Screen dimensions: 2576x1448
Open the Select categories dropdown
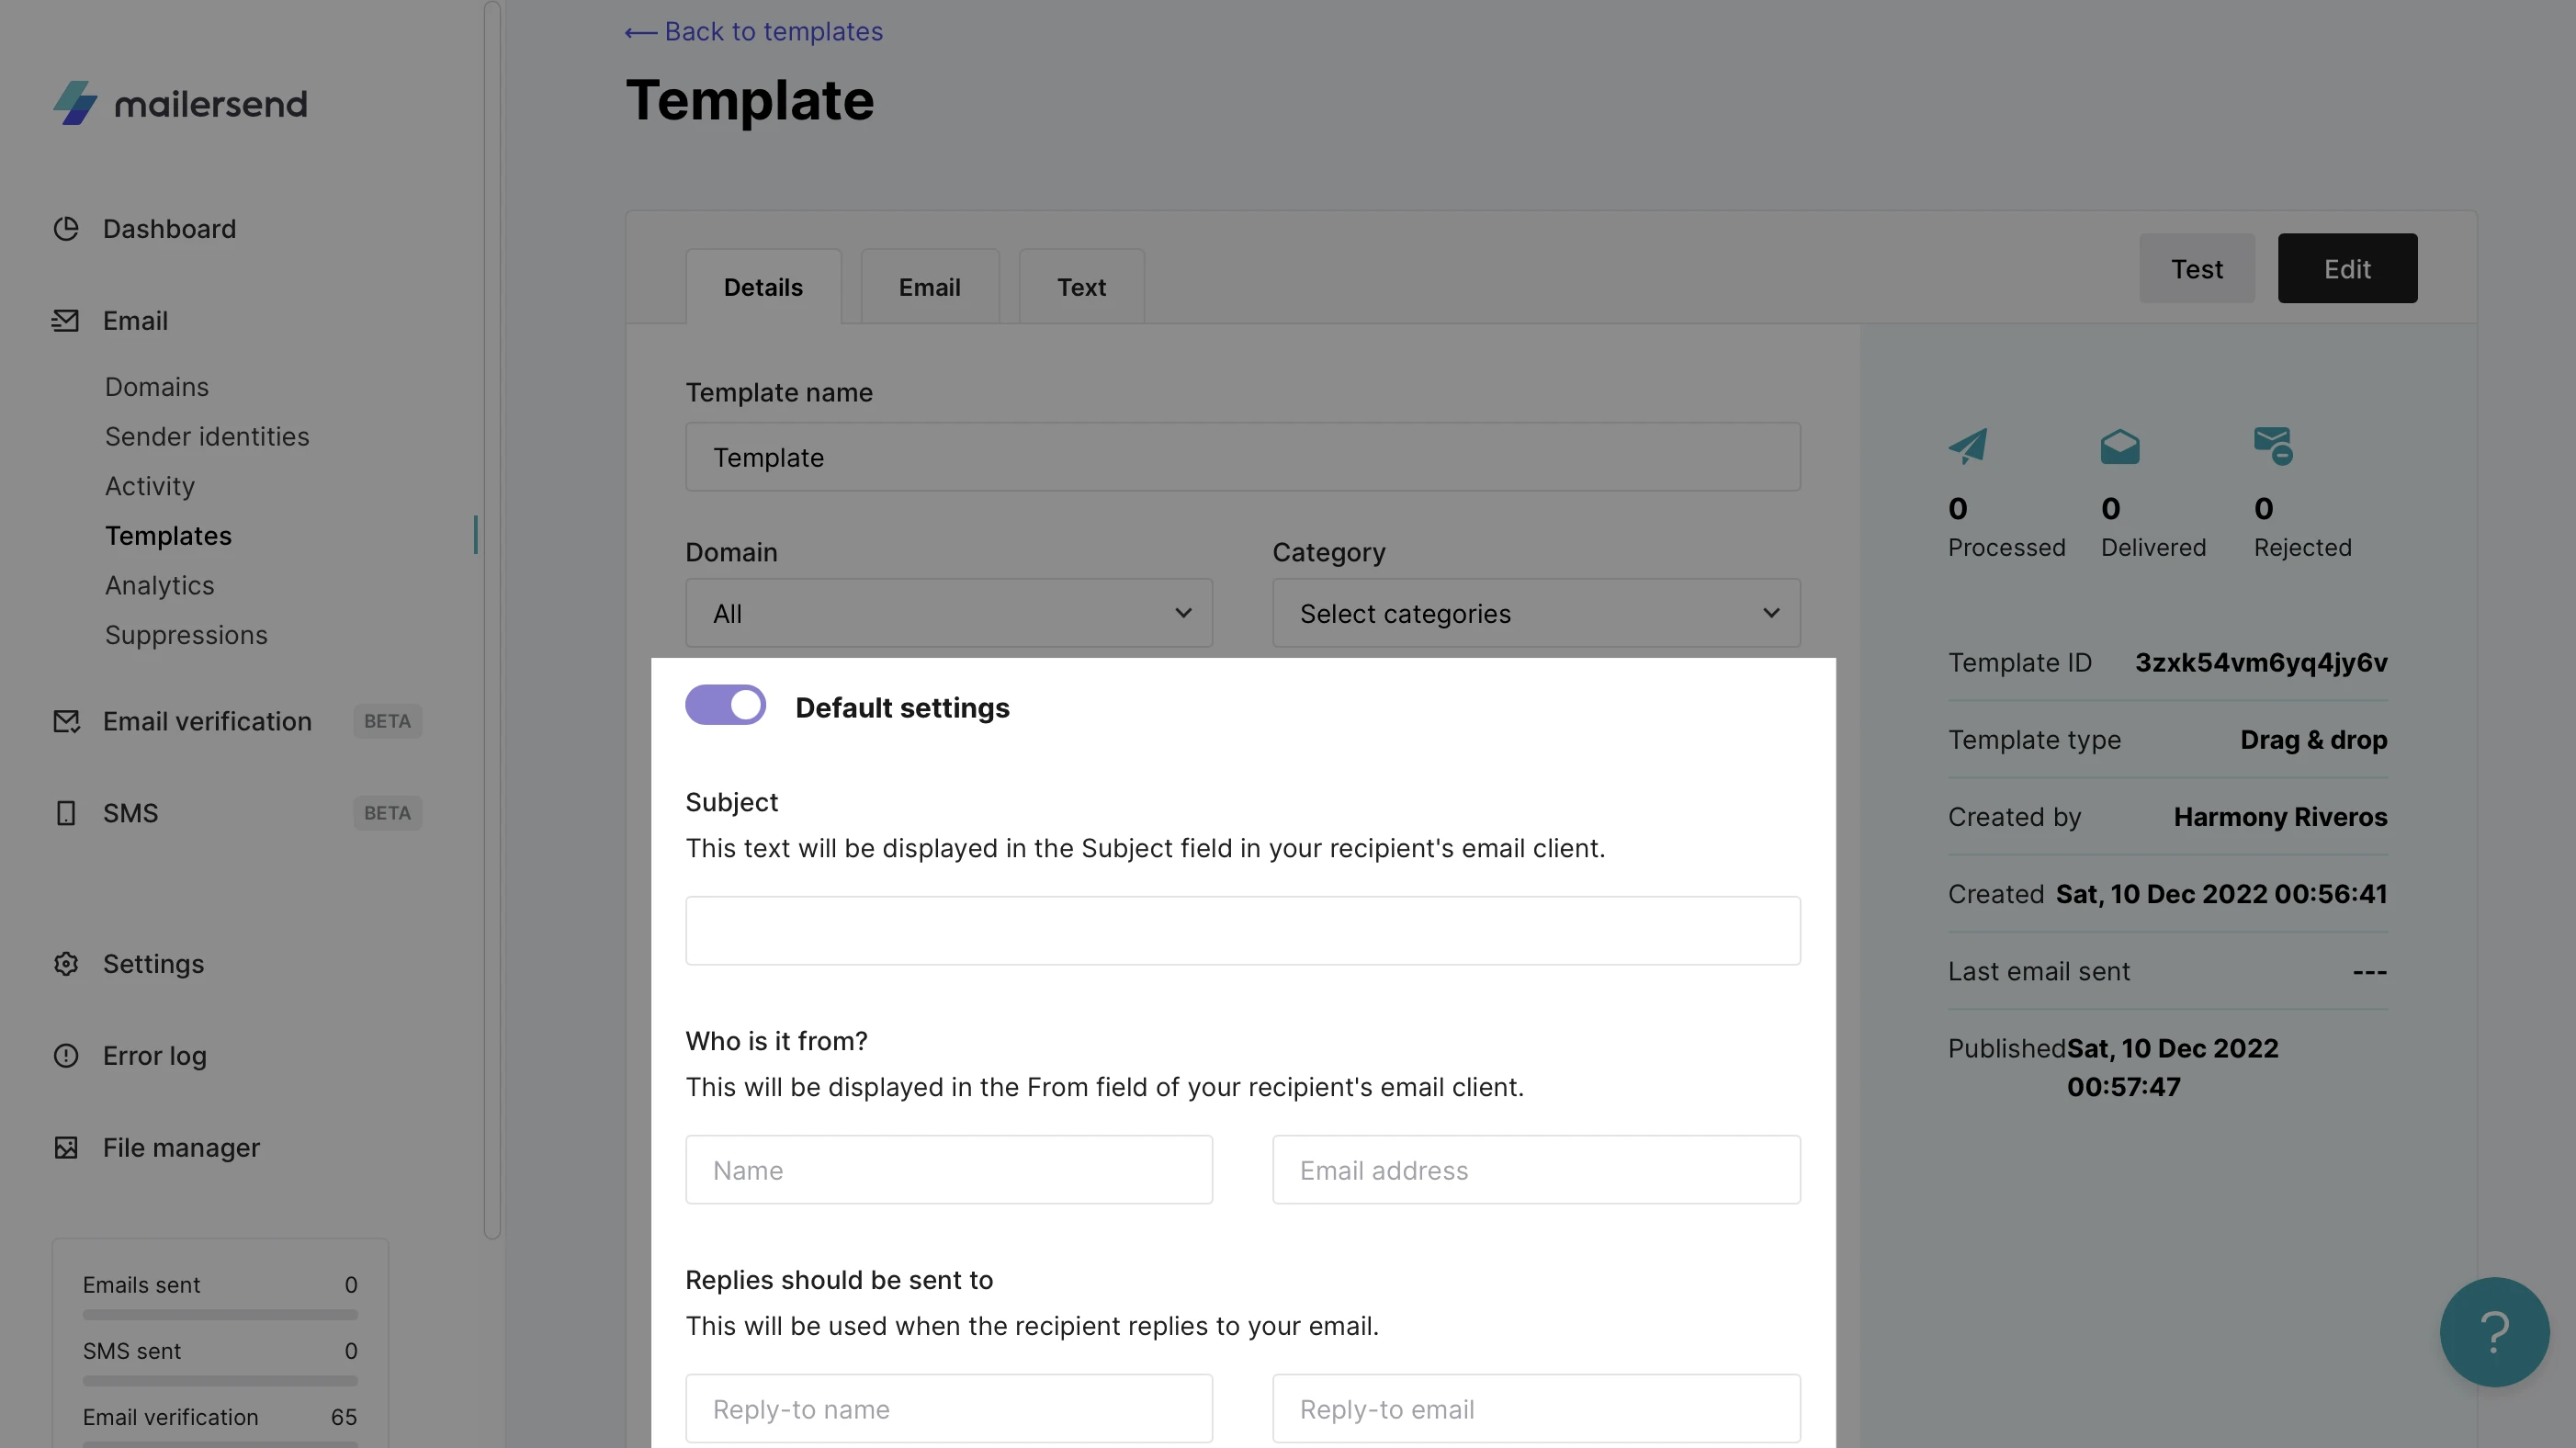pyautogui.click(x=1535, y=613)
